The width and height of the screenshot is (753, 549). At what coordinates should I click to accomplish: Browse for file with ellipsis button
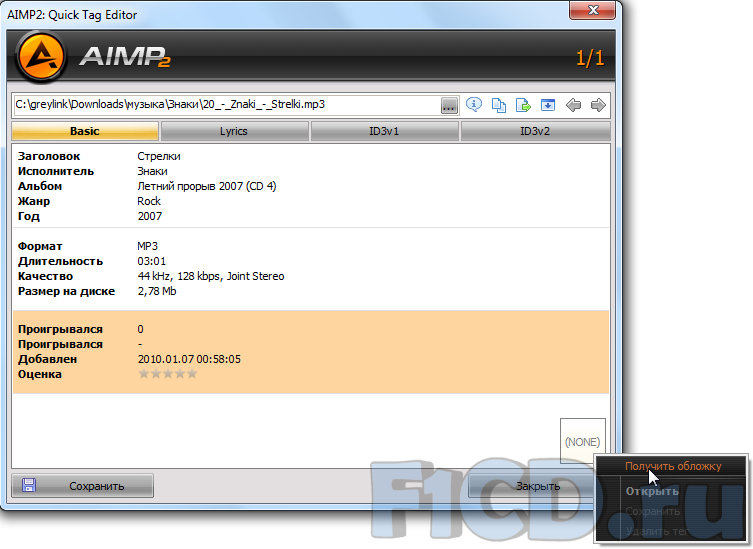(449, 106)
